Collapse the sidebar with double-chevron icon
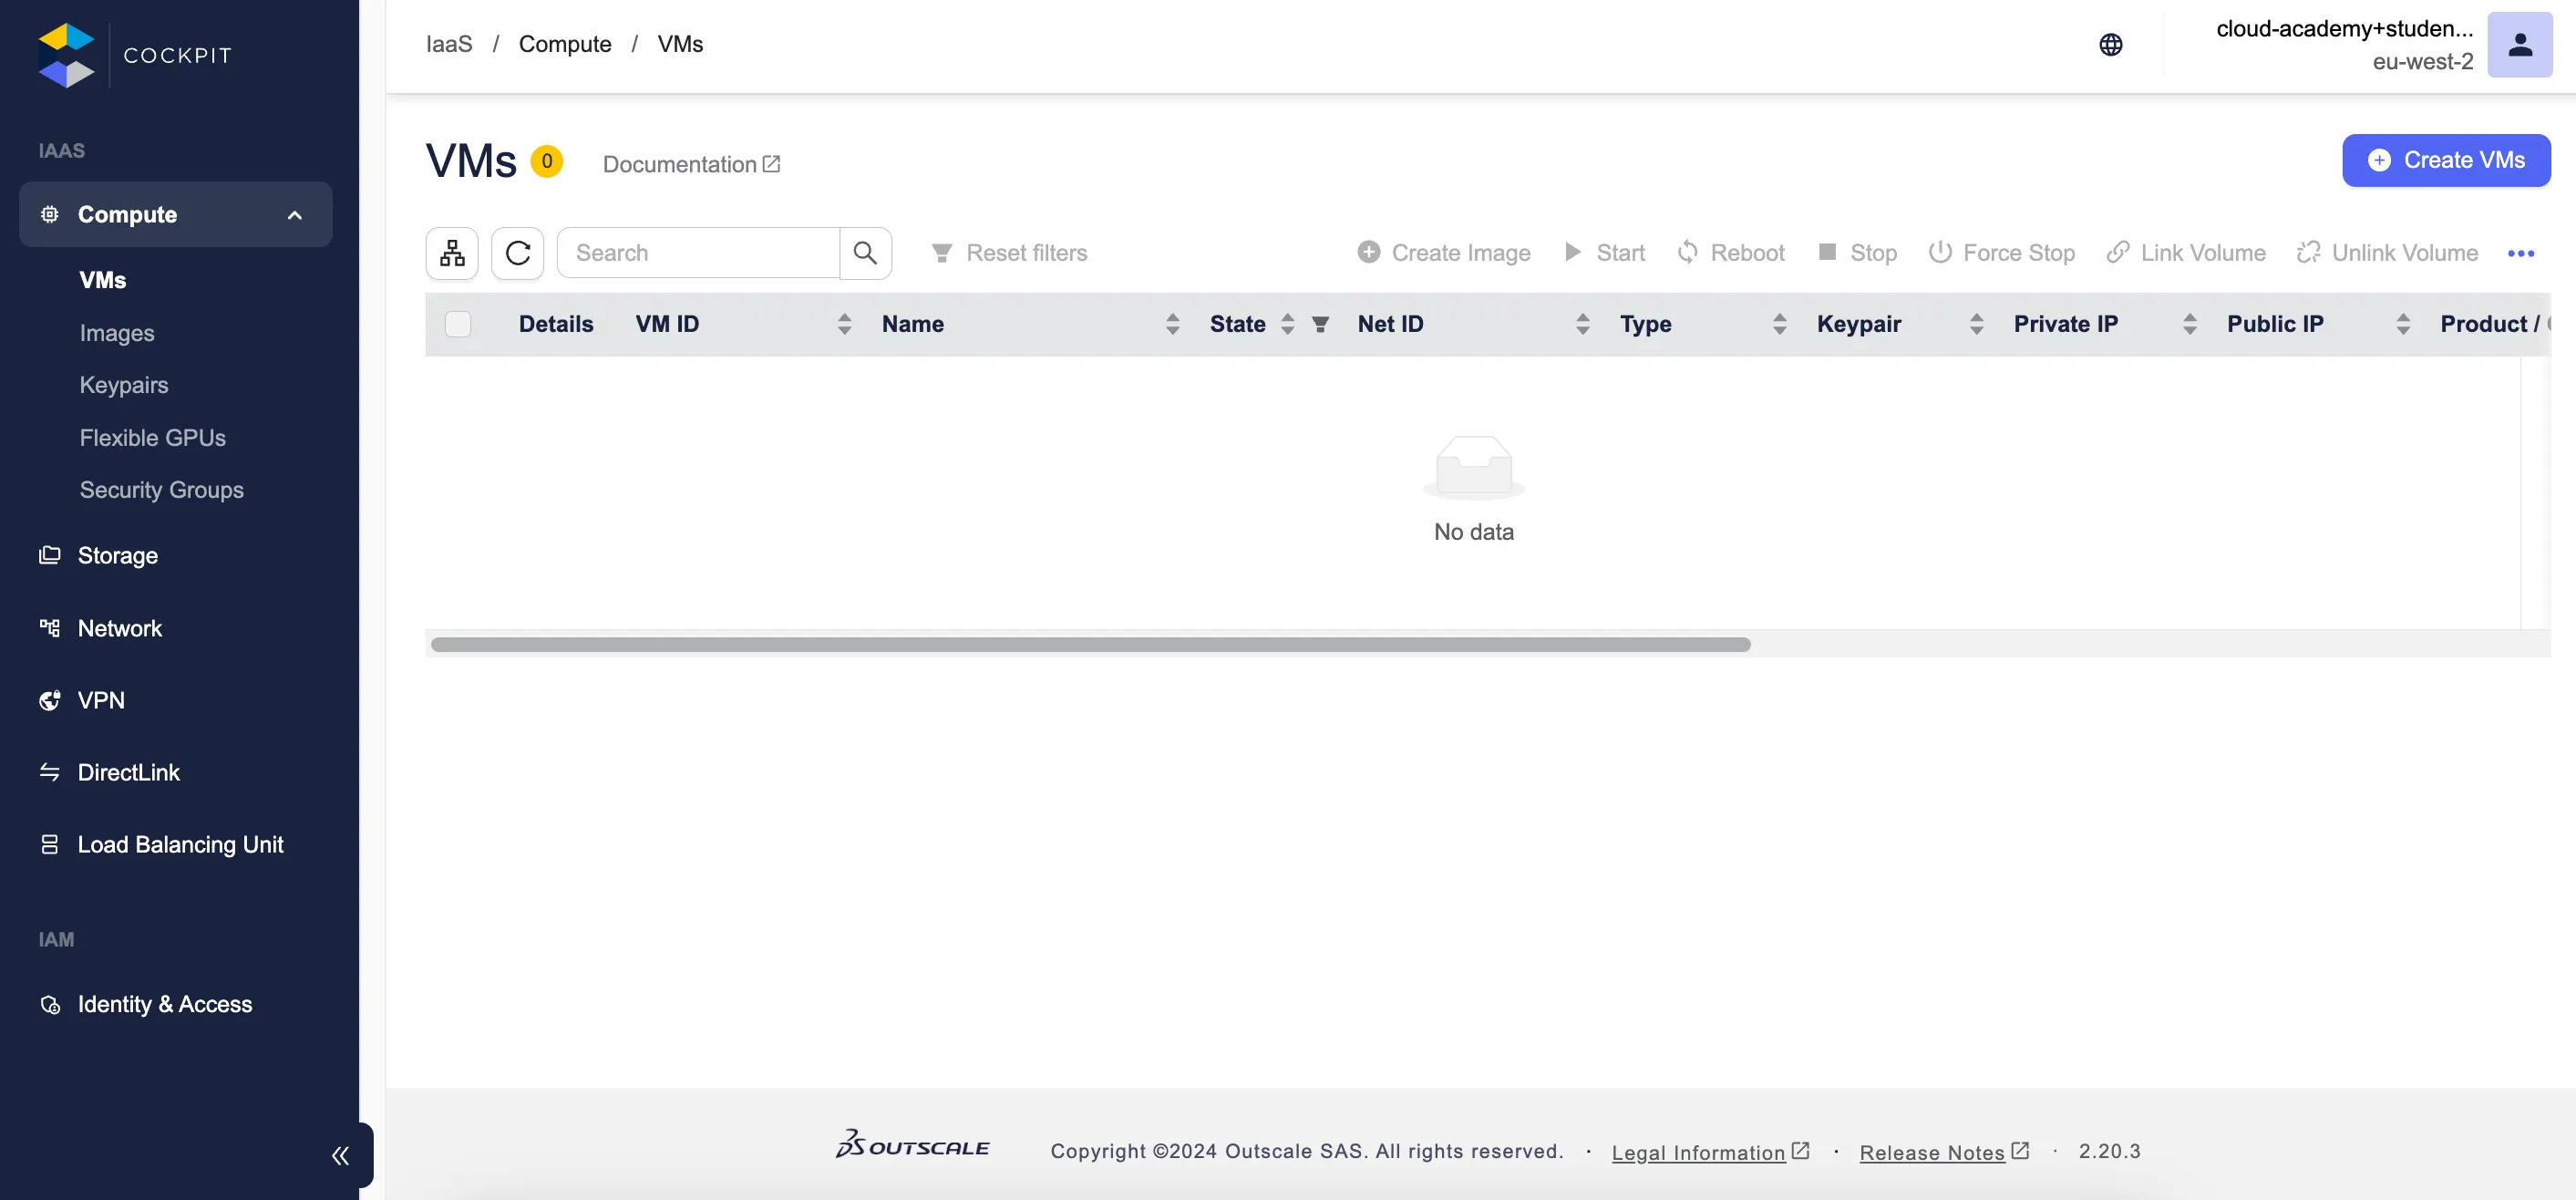2576x1200 pixels. pyautogui.click(x=340, y=1156)
